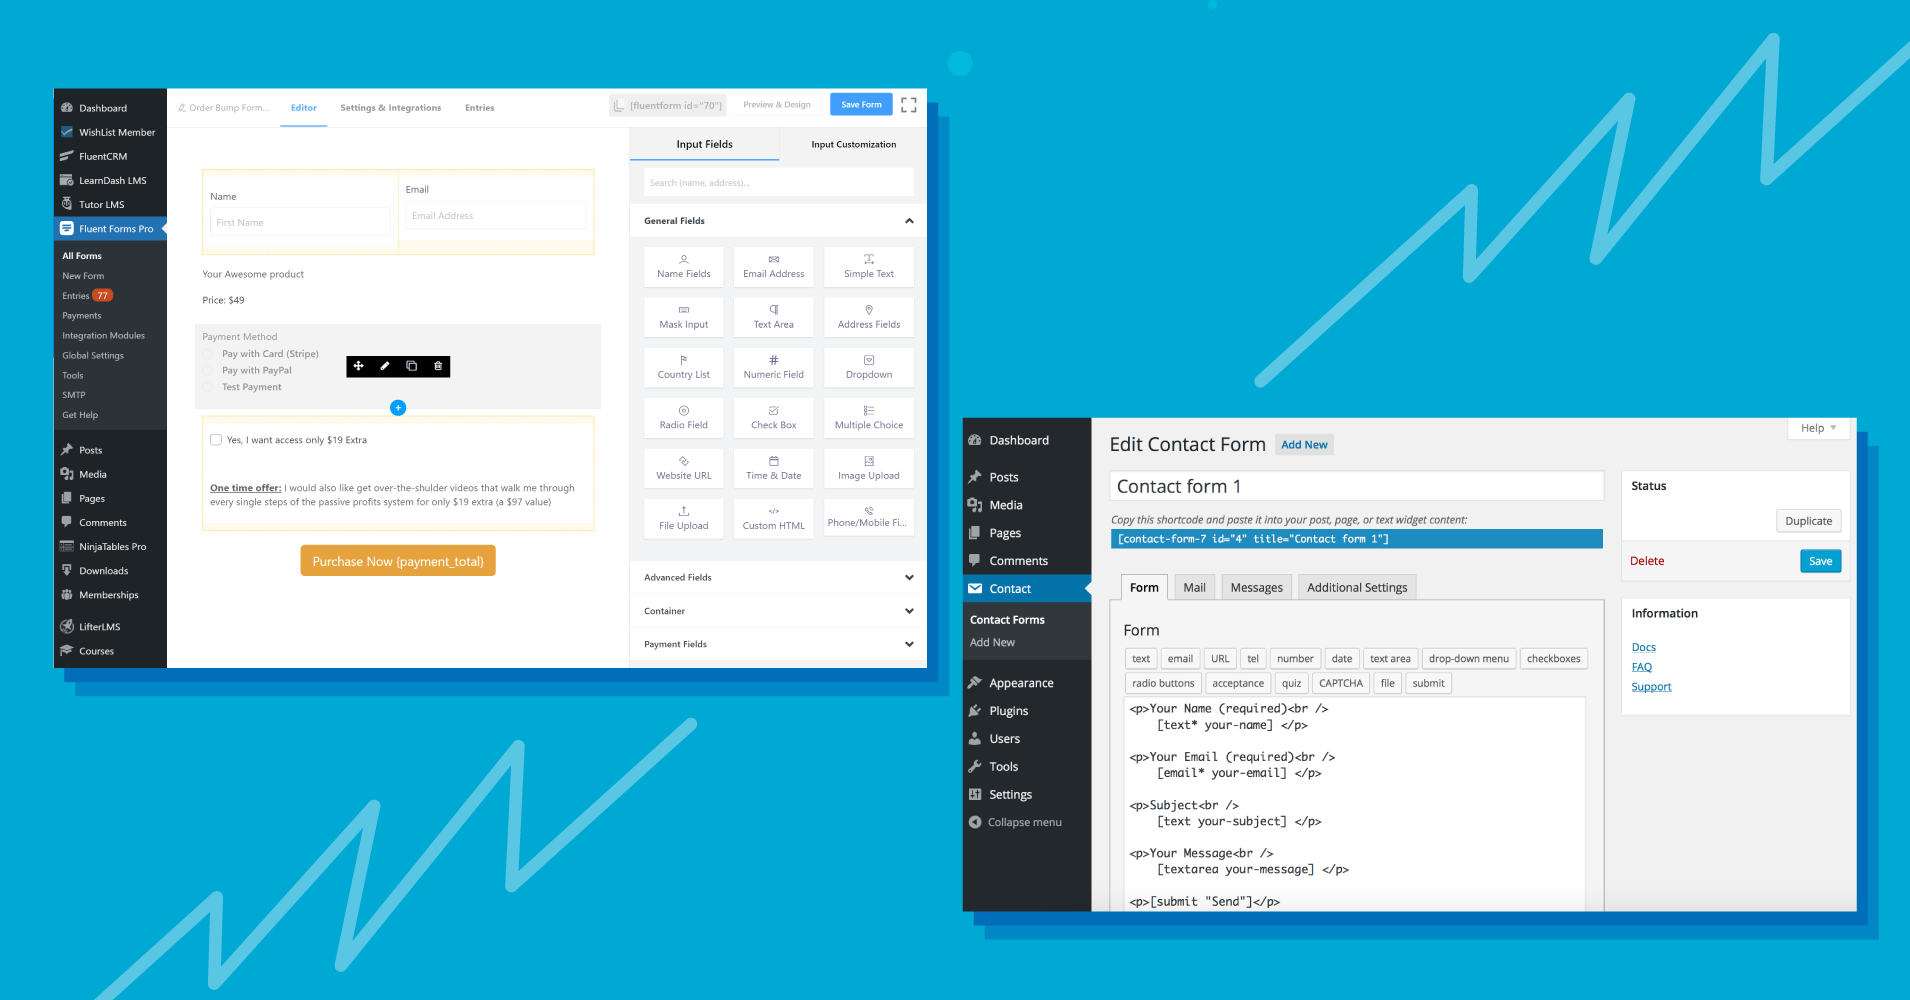Select the 'Pay with PayPal' radio option
The image size is (1910, 1000).
click(x=207, y=370)
